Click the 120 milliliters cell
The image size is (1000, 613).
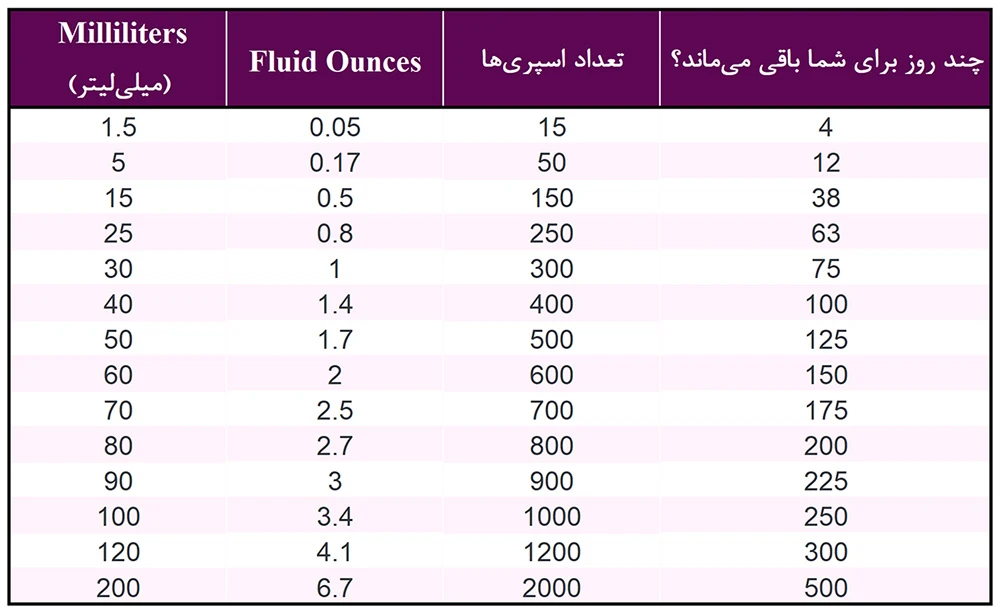(x=119, y=552)
